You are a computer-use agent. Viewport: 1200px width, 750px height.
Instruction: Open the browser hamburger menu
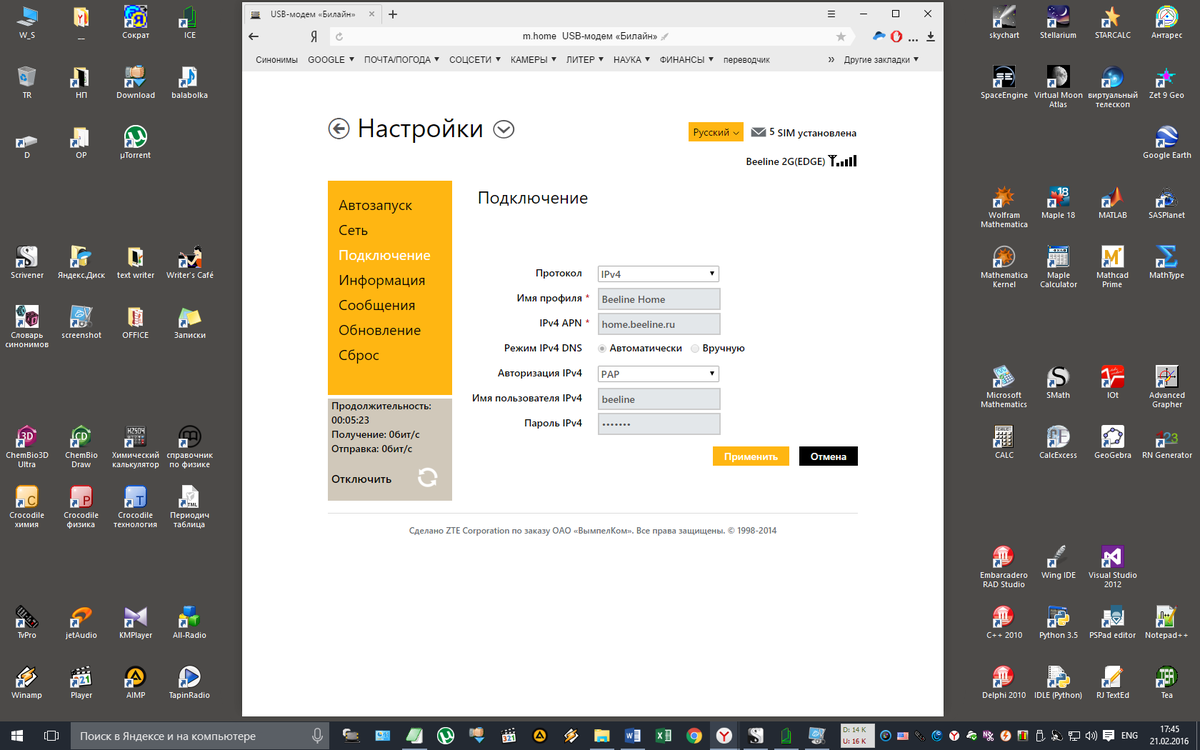831,14
